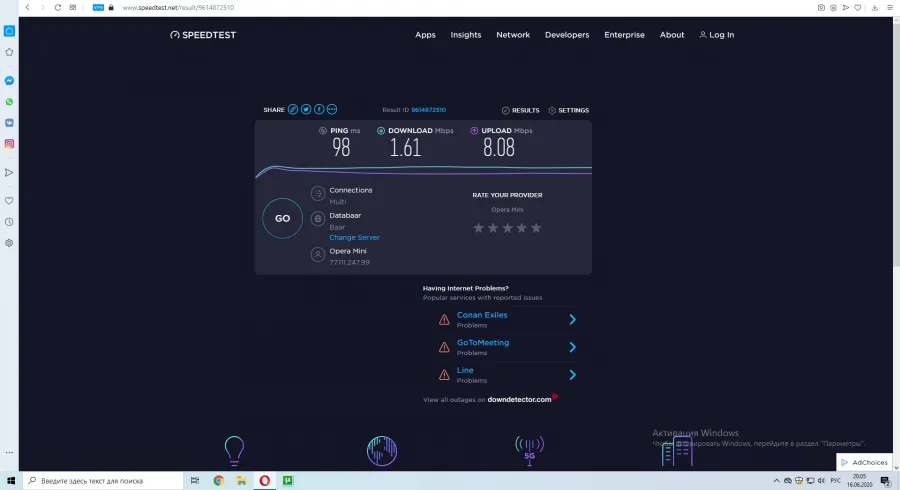The height and width of the screenshot is (490, 900).
Task: Open sidebar heart bookmarks panel
Action: click(9, 201)
